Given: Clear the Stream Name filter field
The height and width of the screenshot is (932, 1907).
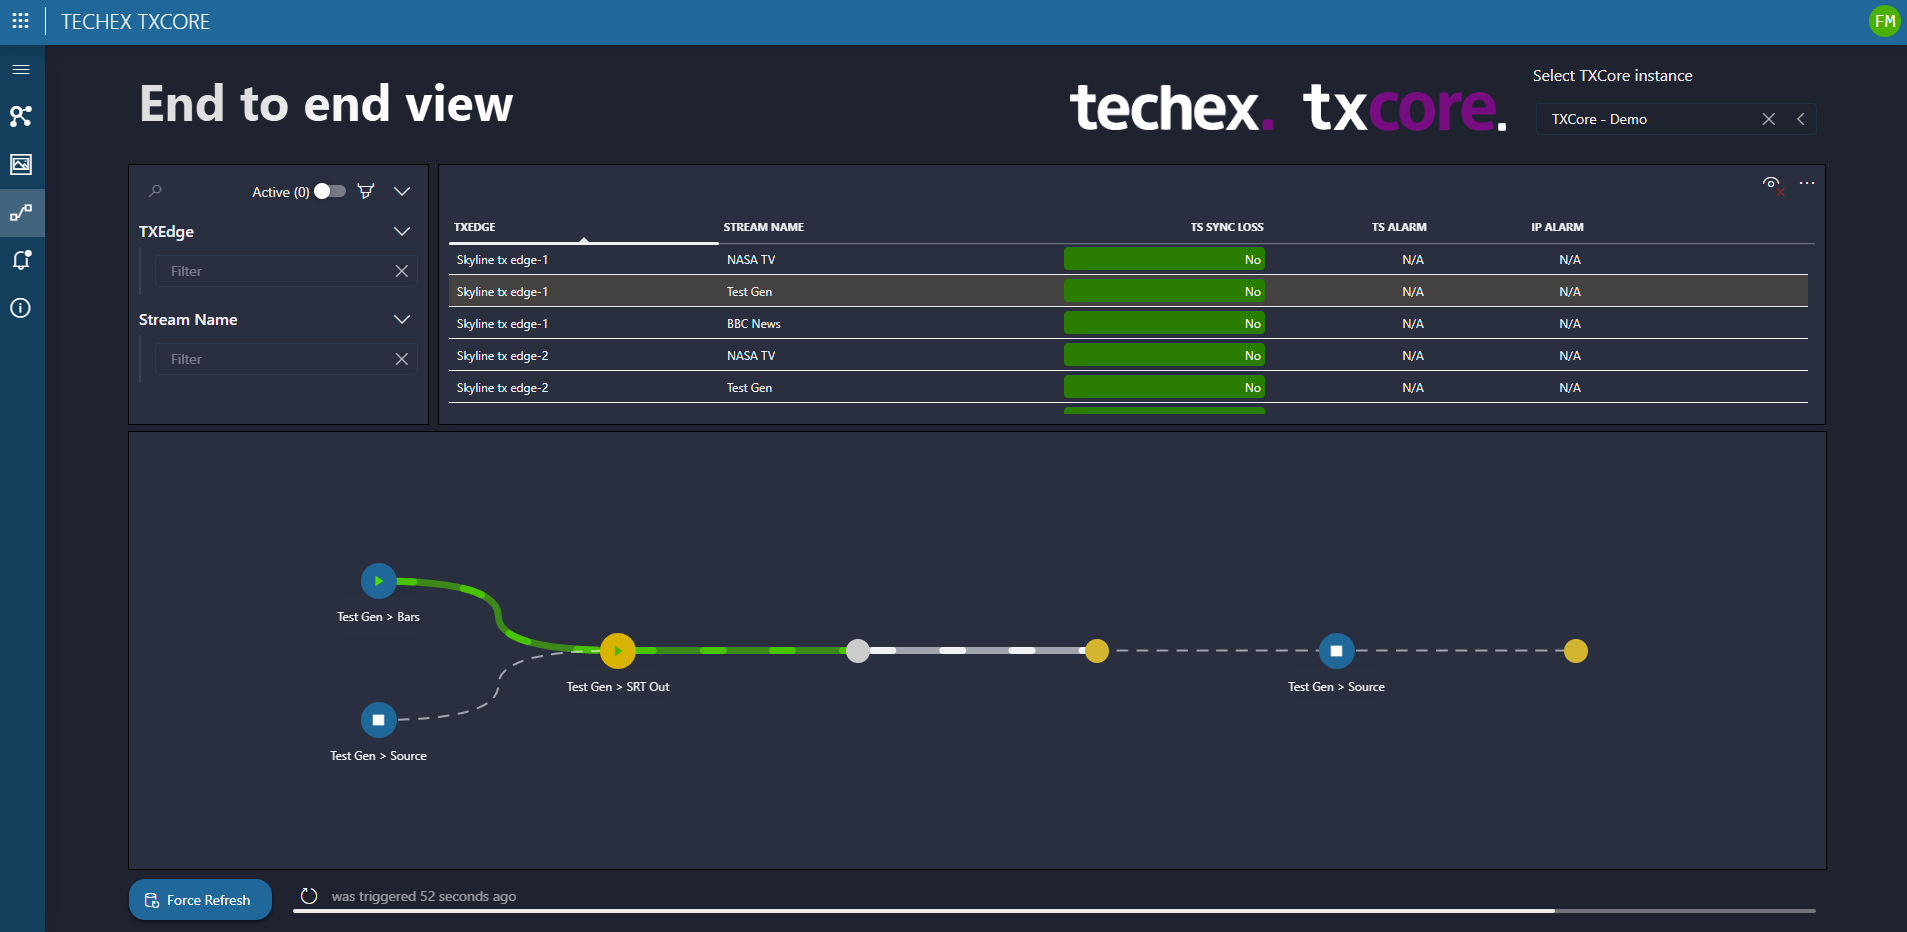Looking at the screenshot, I should pyautogui.click(x=402, y=359).
